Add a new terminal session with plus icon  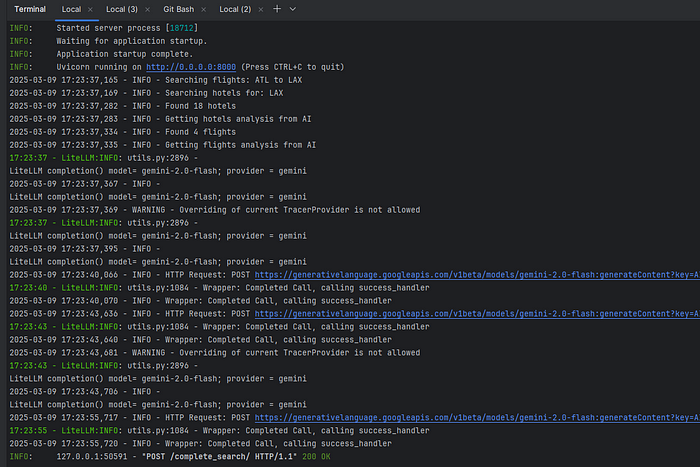point(277,9)
